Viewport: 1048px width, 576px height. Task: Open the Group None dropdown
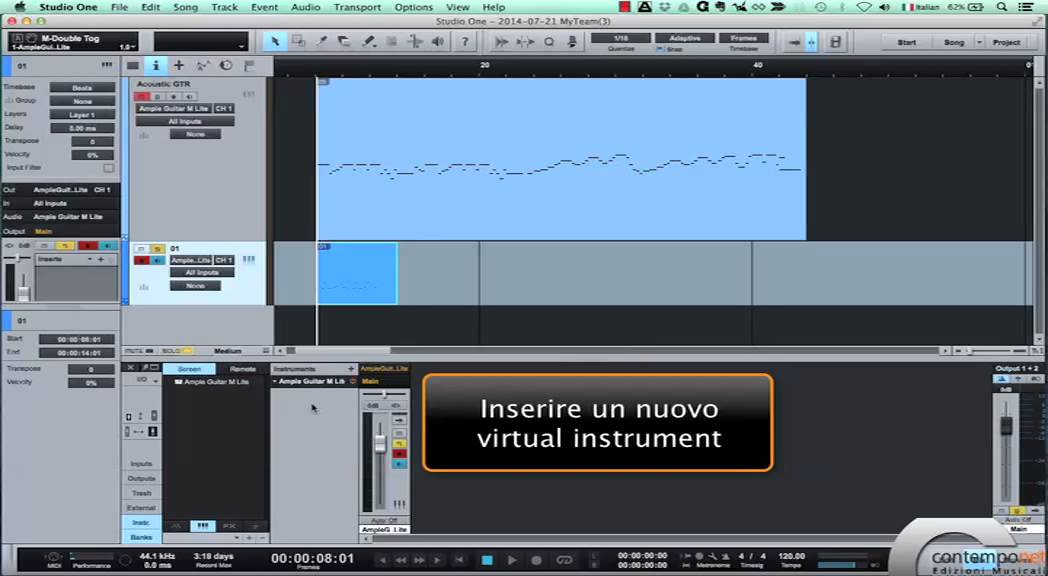[x=82, y=101]
